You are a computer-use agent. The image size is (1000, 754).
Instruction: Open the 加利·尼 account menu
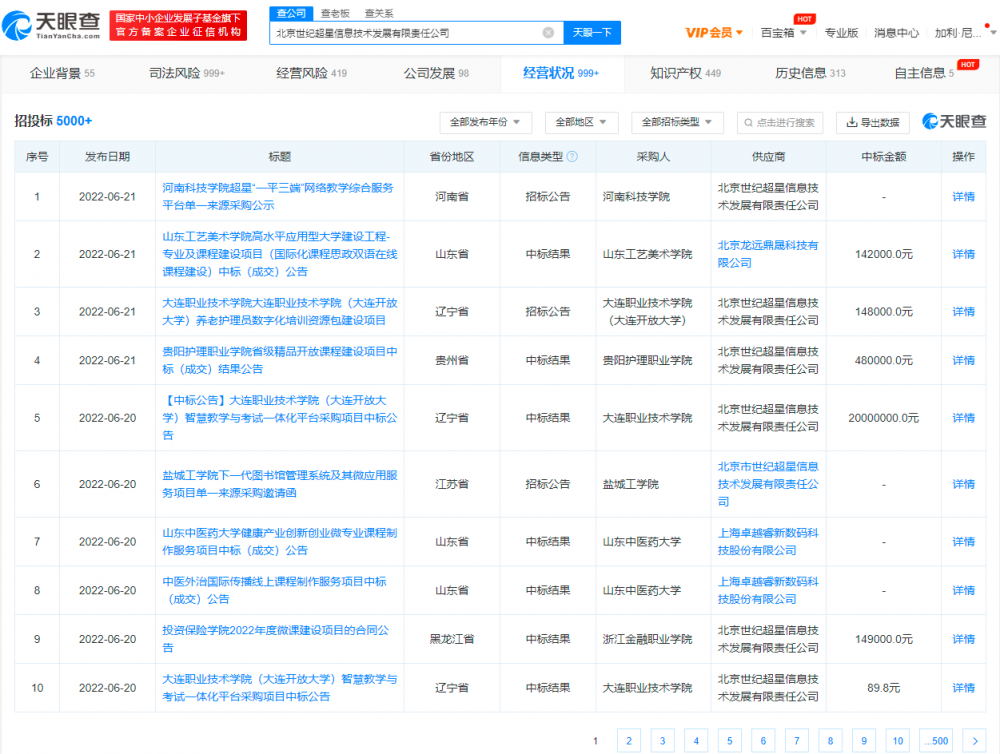pyautogui.click(x=958, y=33)
